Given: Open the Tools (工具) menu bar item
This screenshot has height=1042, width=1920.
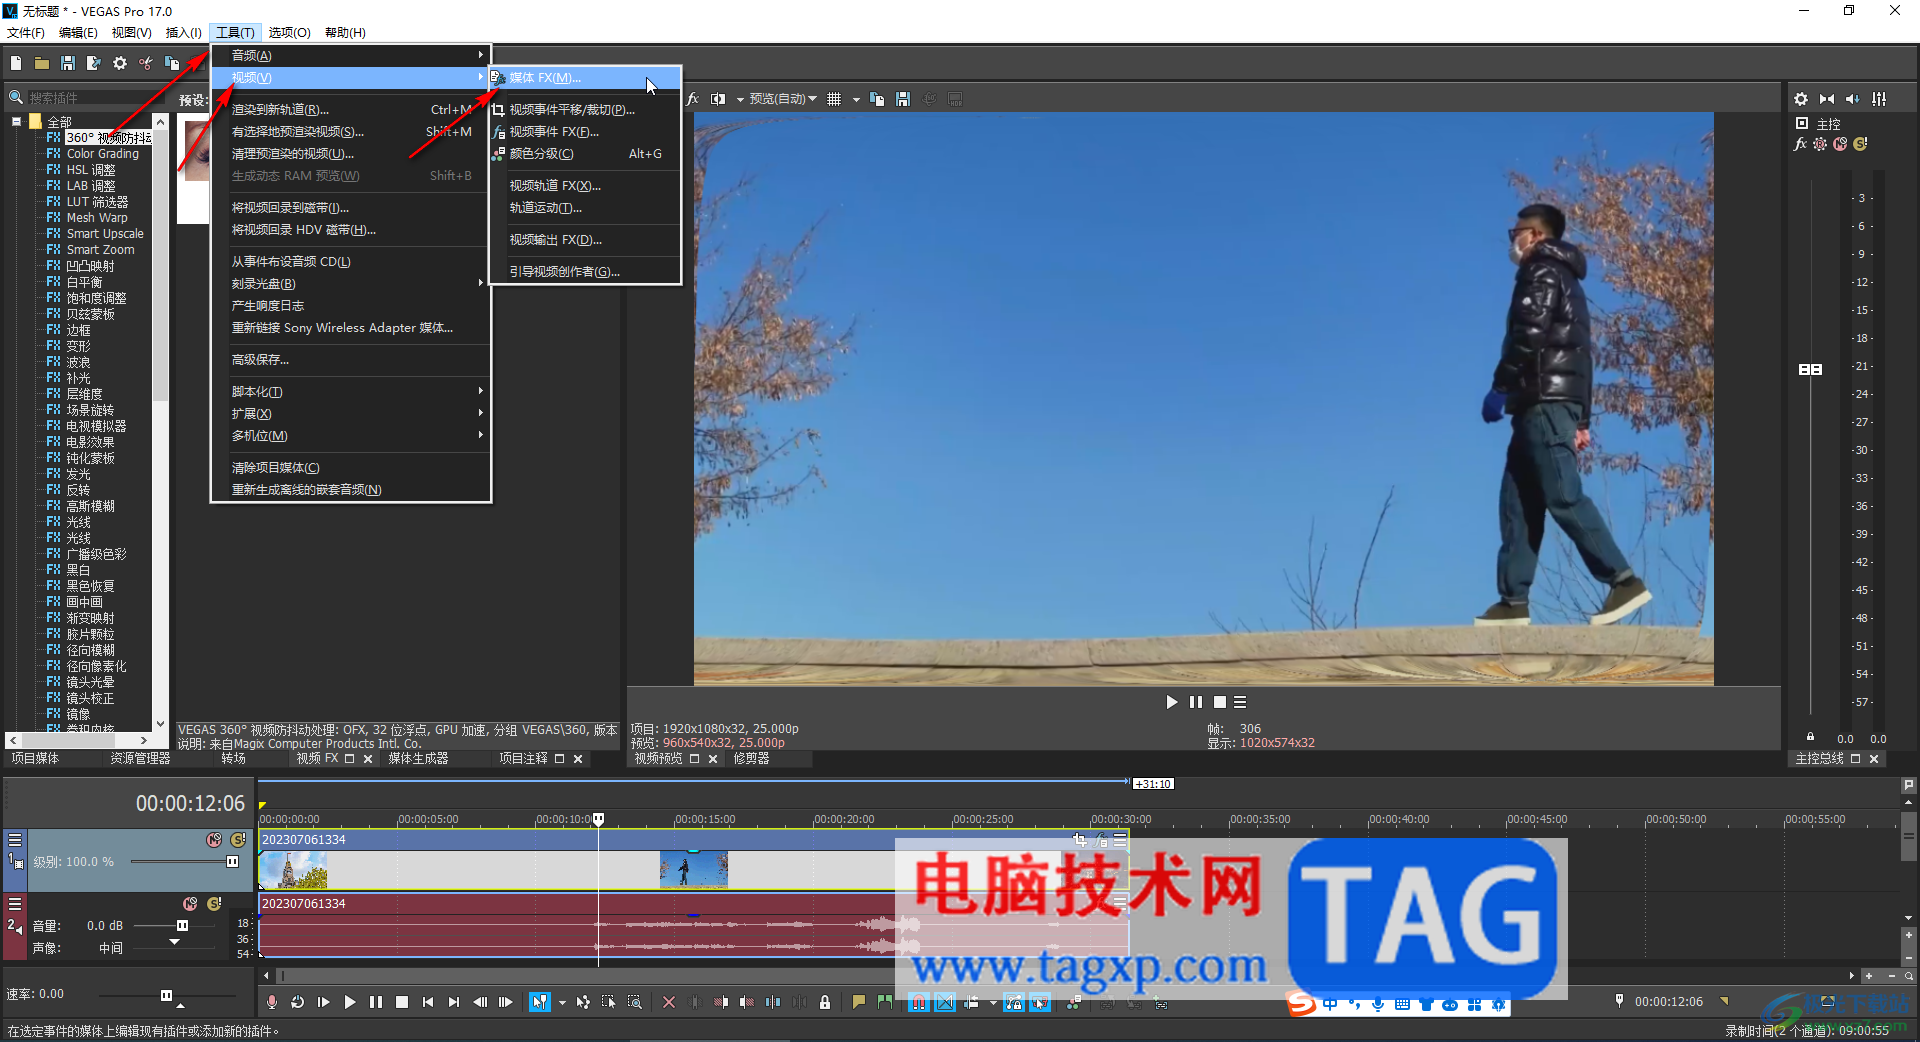Looking at the screenshot, I should (235, 32).
